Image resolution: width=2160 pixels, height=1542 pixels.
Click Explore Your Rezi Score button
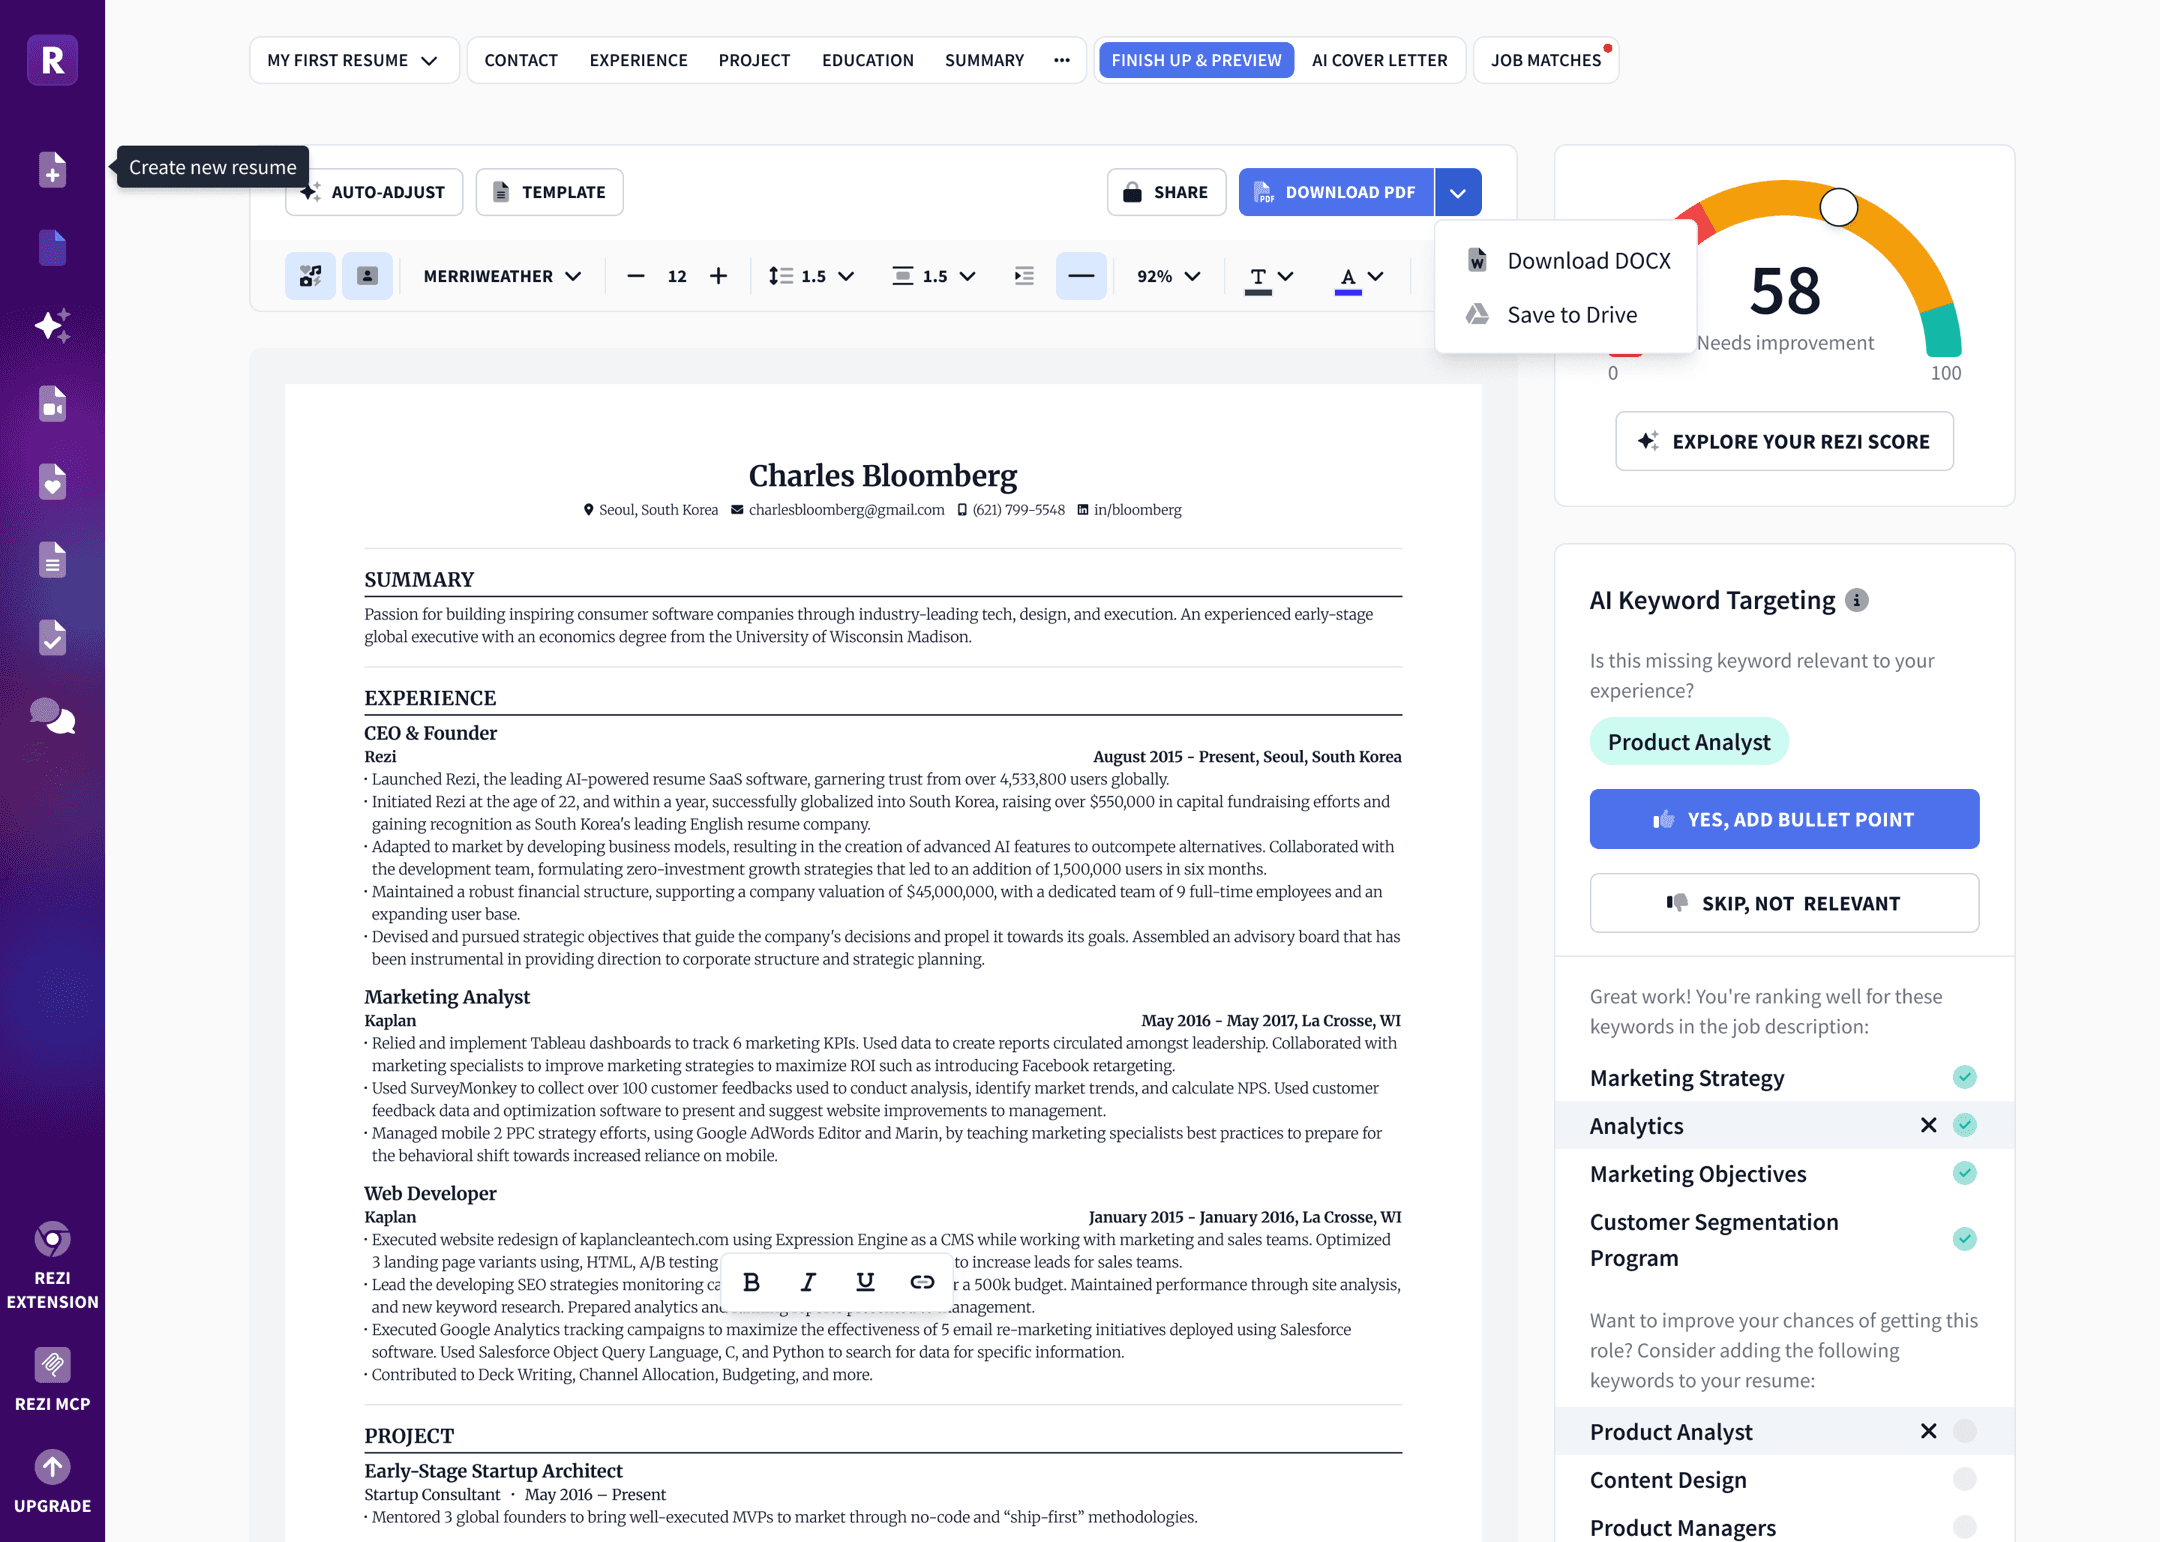coord(1784,441)
